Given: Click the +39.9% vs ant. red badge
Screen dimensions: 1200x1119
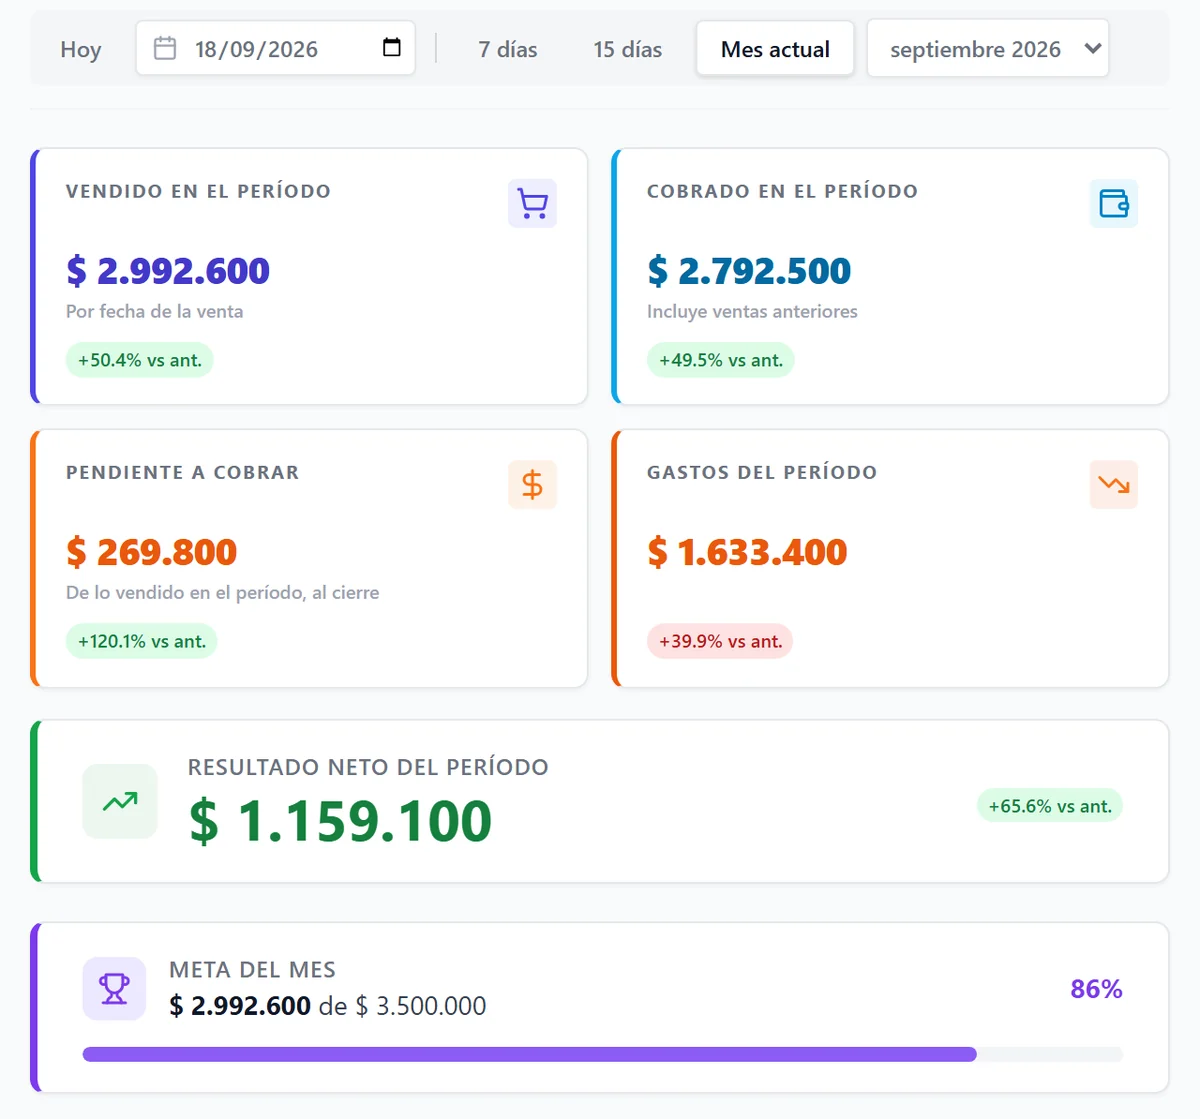Looking at the screenshot, I should pos(720,641).
